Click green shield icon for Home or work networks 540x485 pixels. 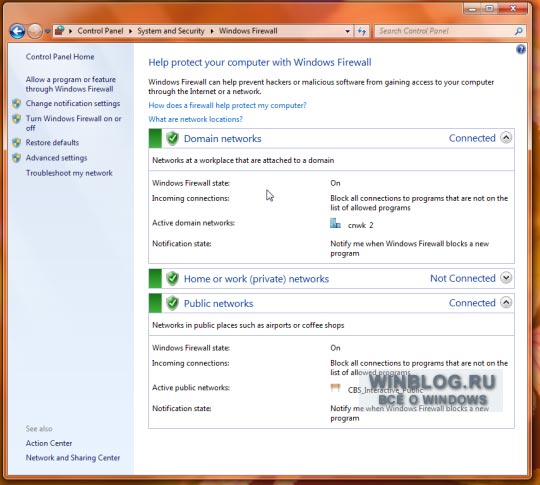pyautogui.click(x=172, y=279)
